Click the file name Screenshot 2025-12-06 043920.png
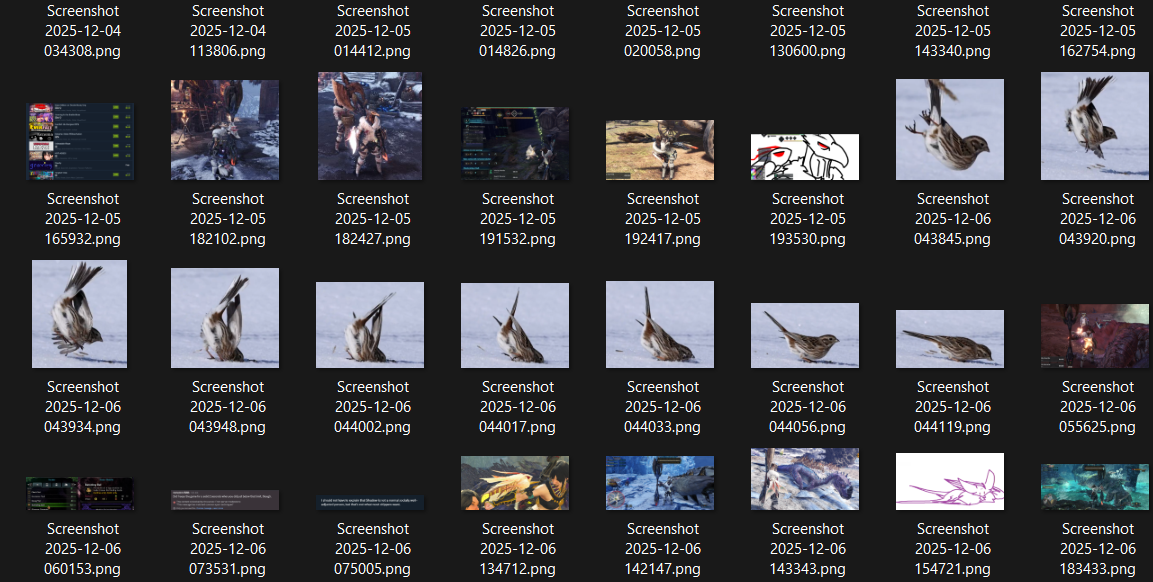This screenshot has height=582, width=1153. 1098,219
